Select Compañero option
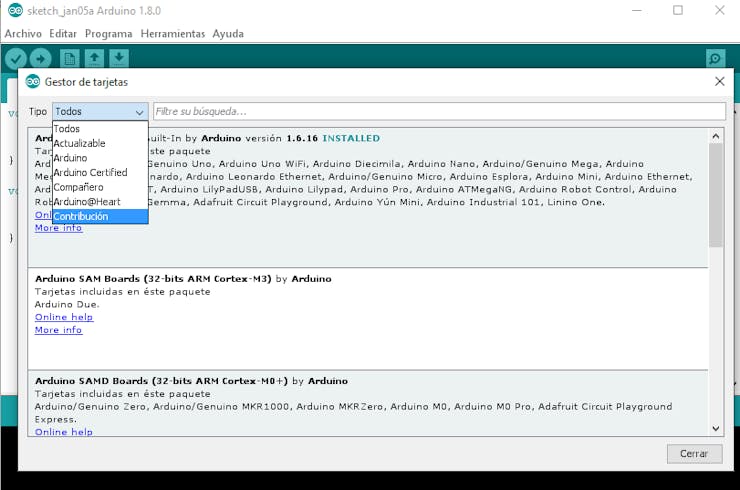Viewport: 740px width, 490px height. point(100,187)
